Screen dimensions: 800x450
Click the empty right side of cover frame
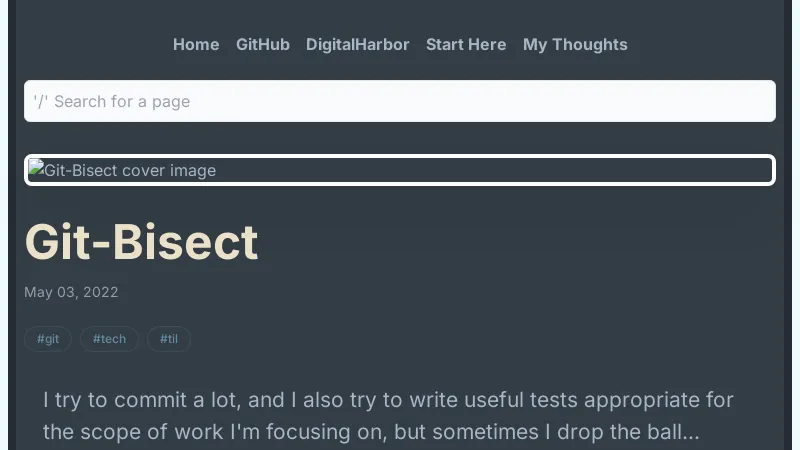600,170
